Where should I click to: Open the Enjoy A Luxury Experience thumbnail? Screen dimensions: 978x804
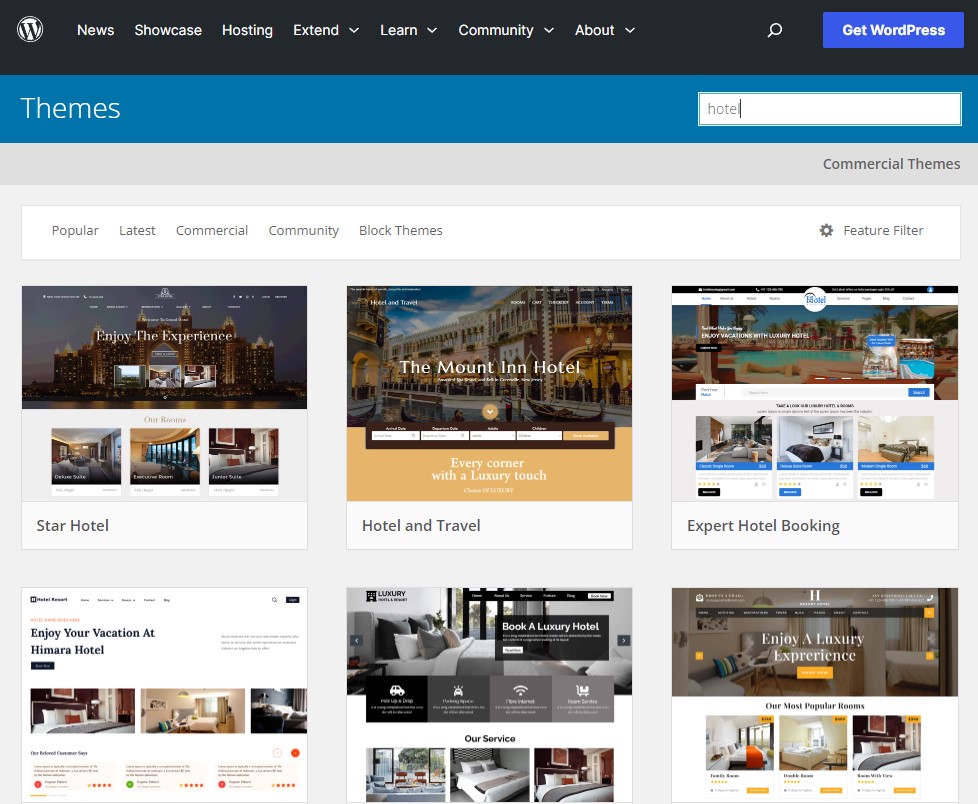point(815,695)
